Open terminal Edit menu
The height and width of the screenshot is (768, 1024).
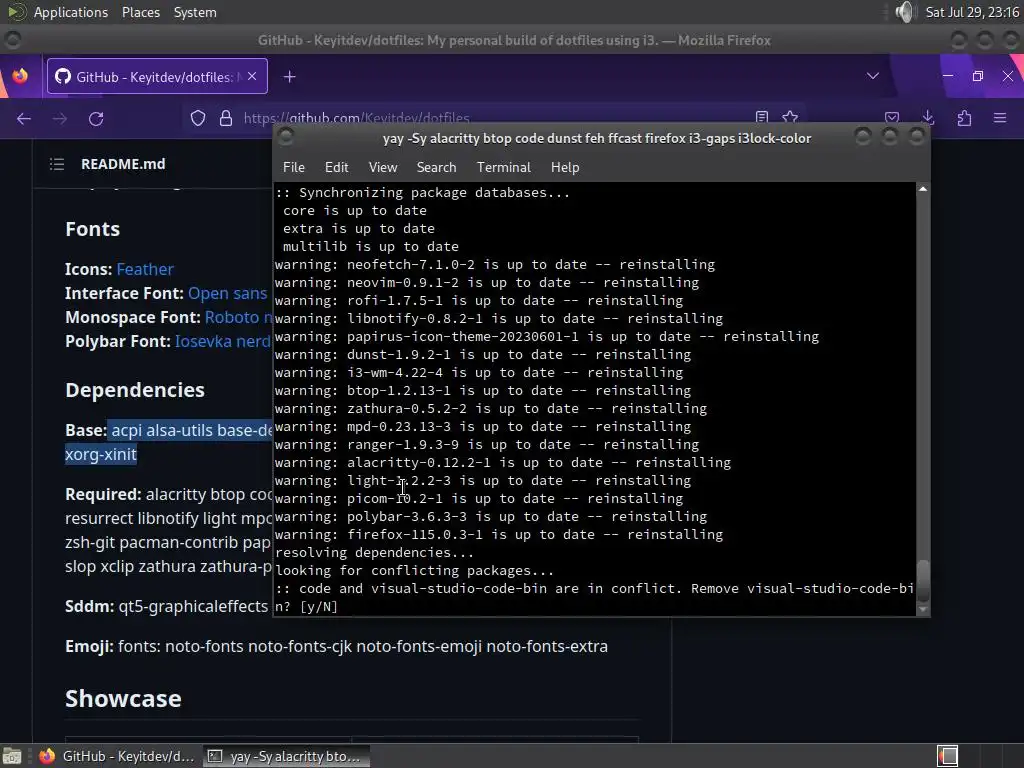pyautogui.click(x=336, y=167)
